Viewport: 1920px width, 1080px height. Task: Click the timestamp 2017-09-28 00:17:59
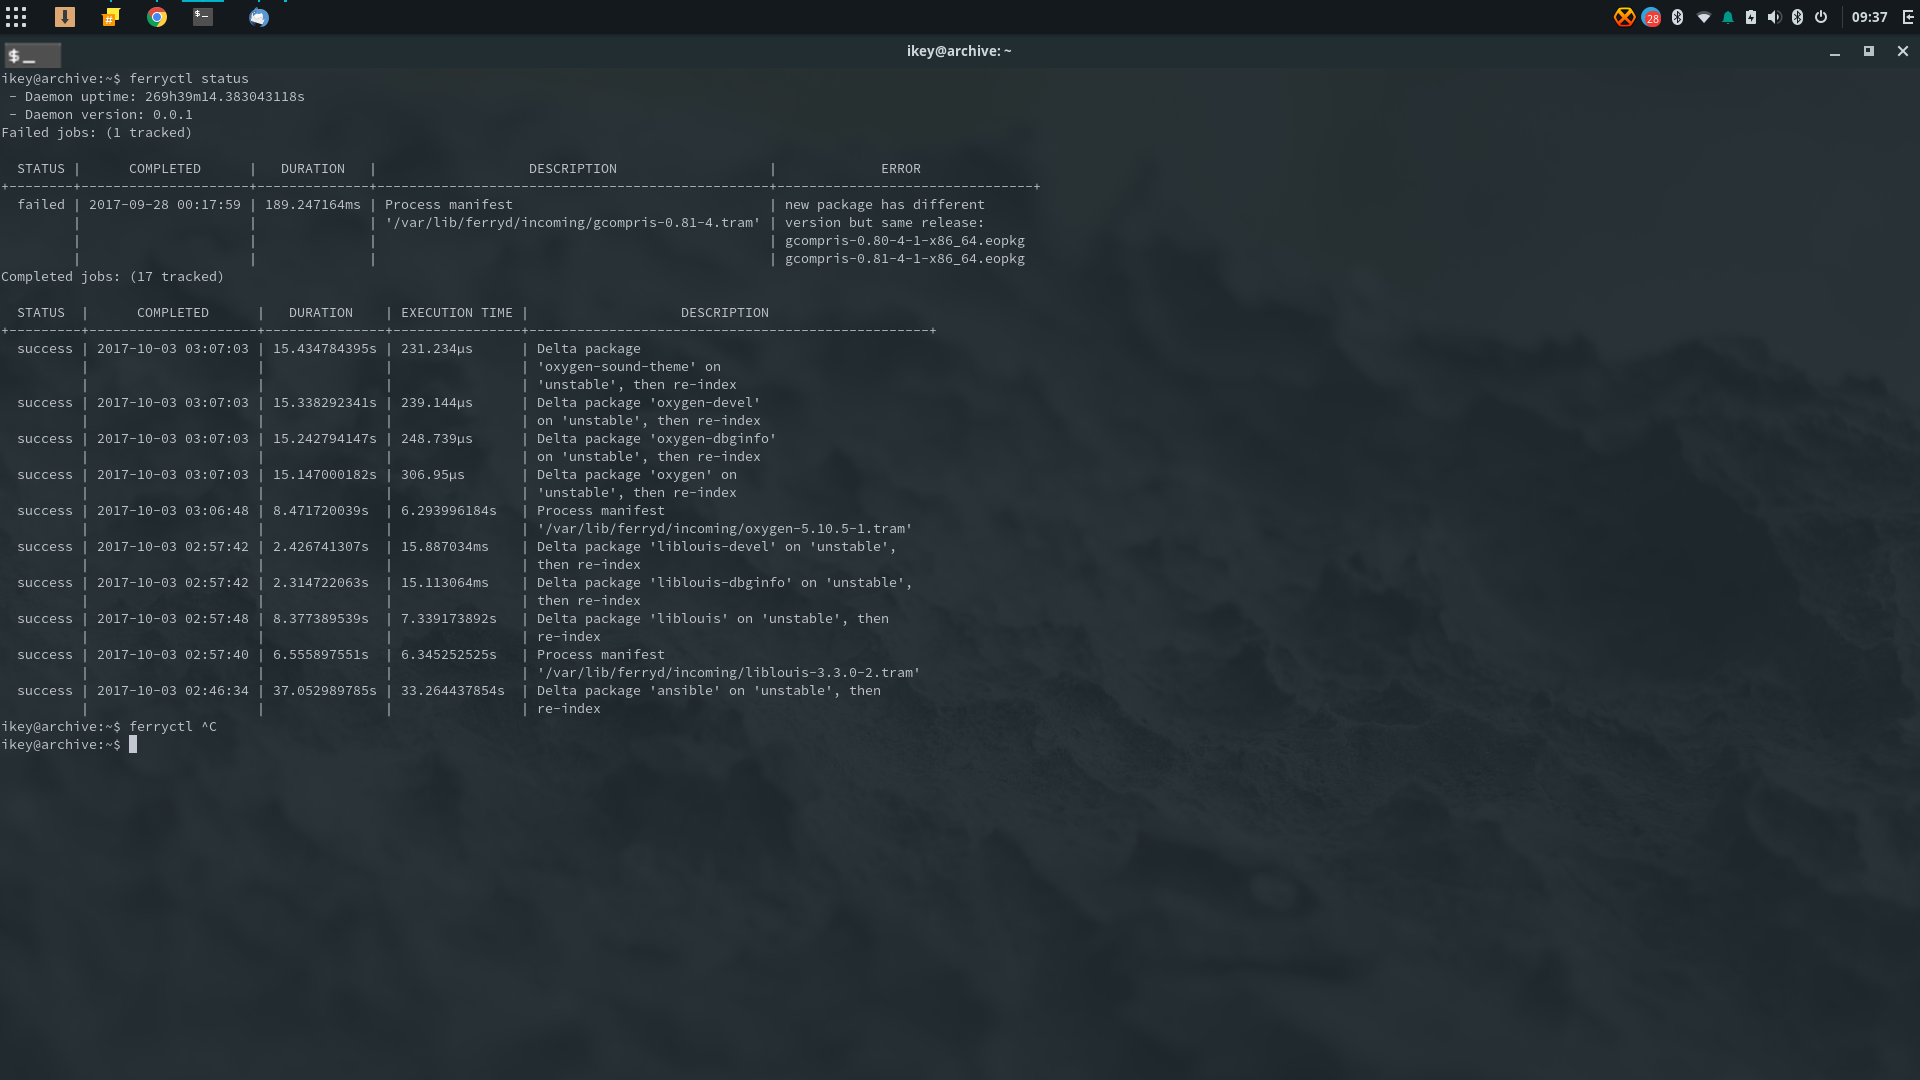point(165,205)
